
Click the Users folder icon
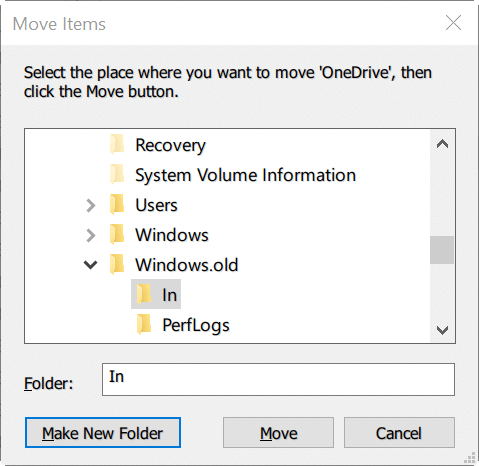click(x=117, y=205)
